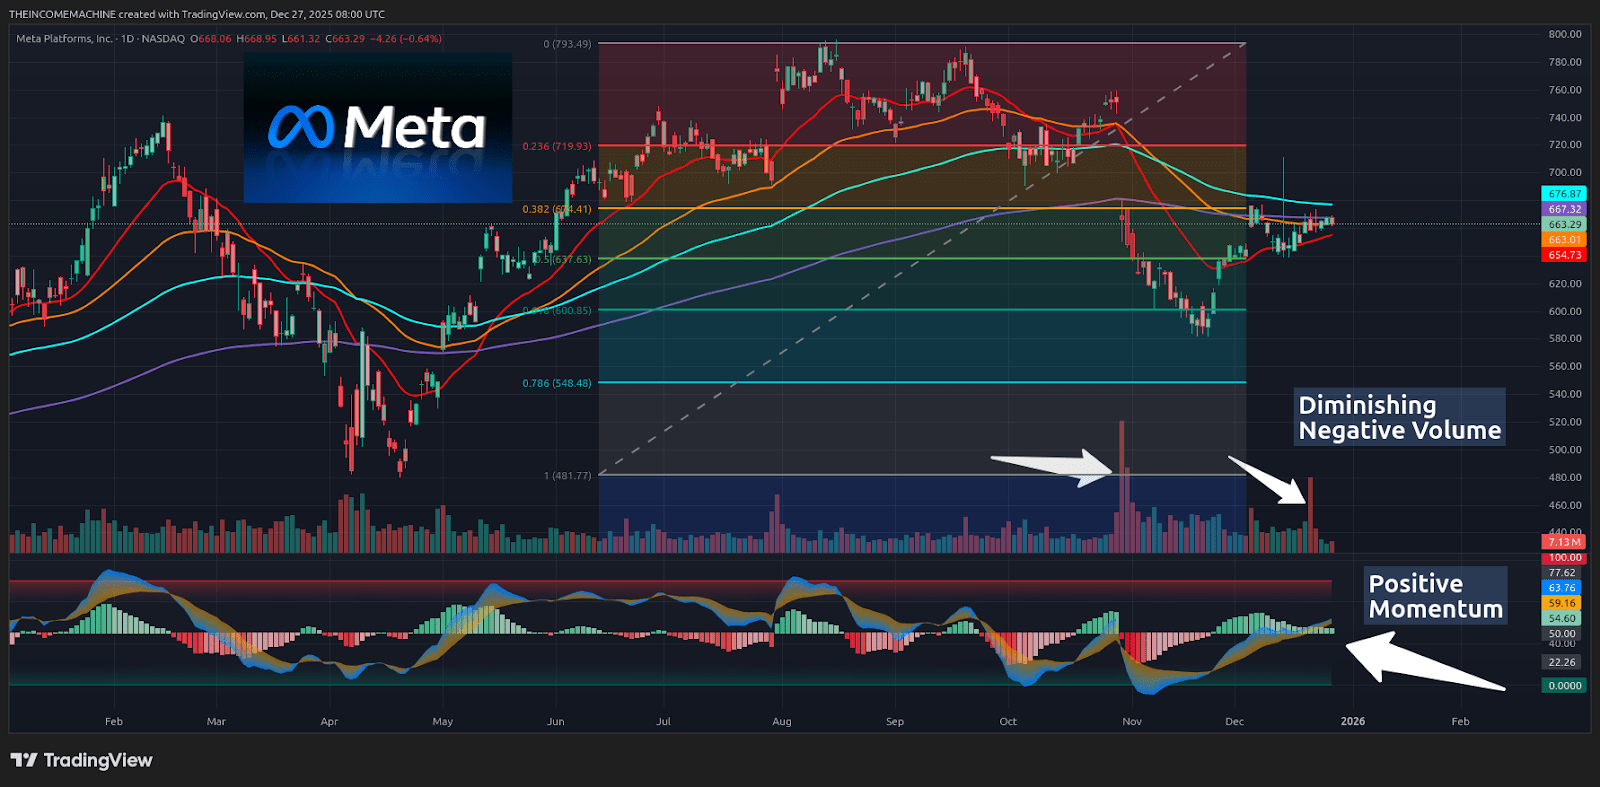Image resolution: width=1600 pixels, height=787 pixels.
Task: Click the 460.00 price axis label
Action: pyautogui.click(x=1565, y=505)
